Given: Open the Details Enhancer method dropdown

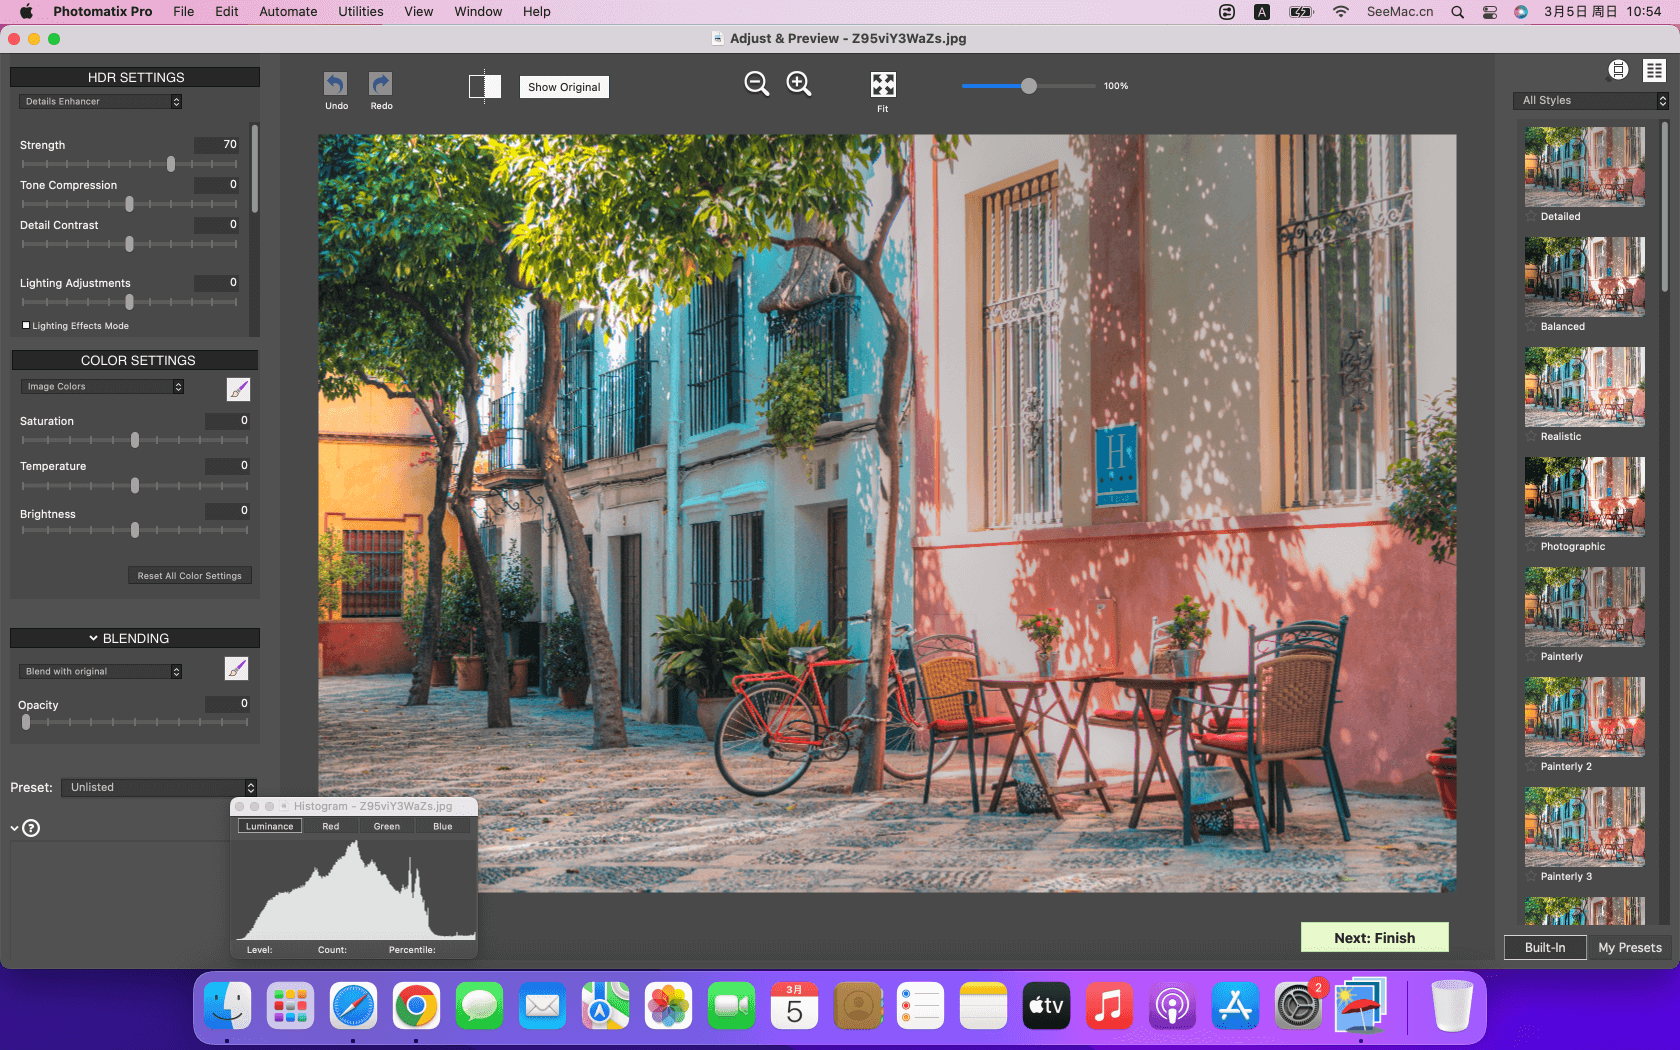Looking at the screenshot, I should click(100, 101).
